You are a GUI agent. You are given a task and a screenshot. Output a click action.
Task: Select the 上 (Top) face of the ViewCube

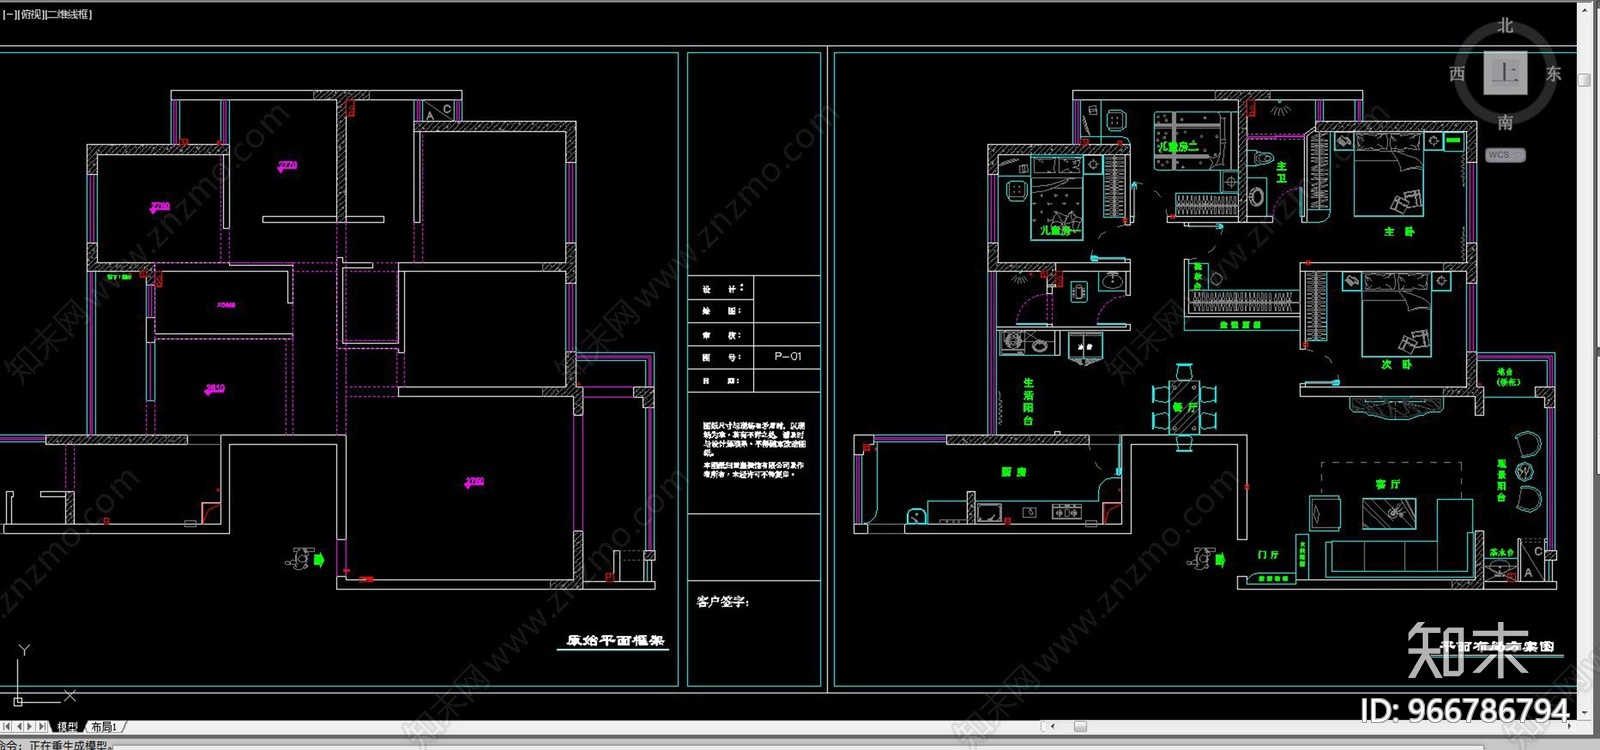(1505, 73)
